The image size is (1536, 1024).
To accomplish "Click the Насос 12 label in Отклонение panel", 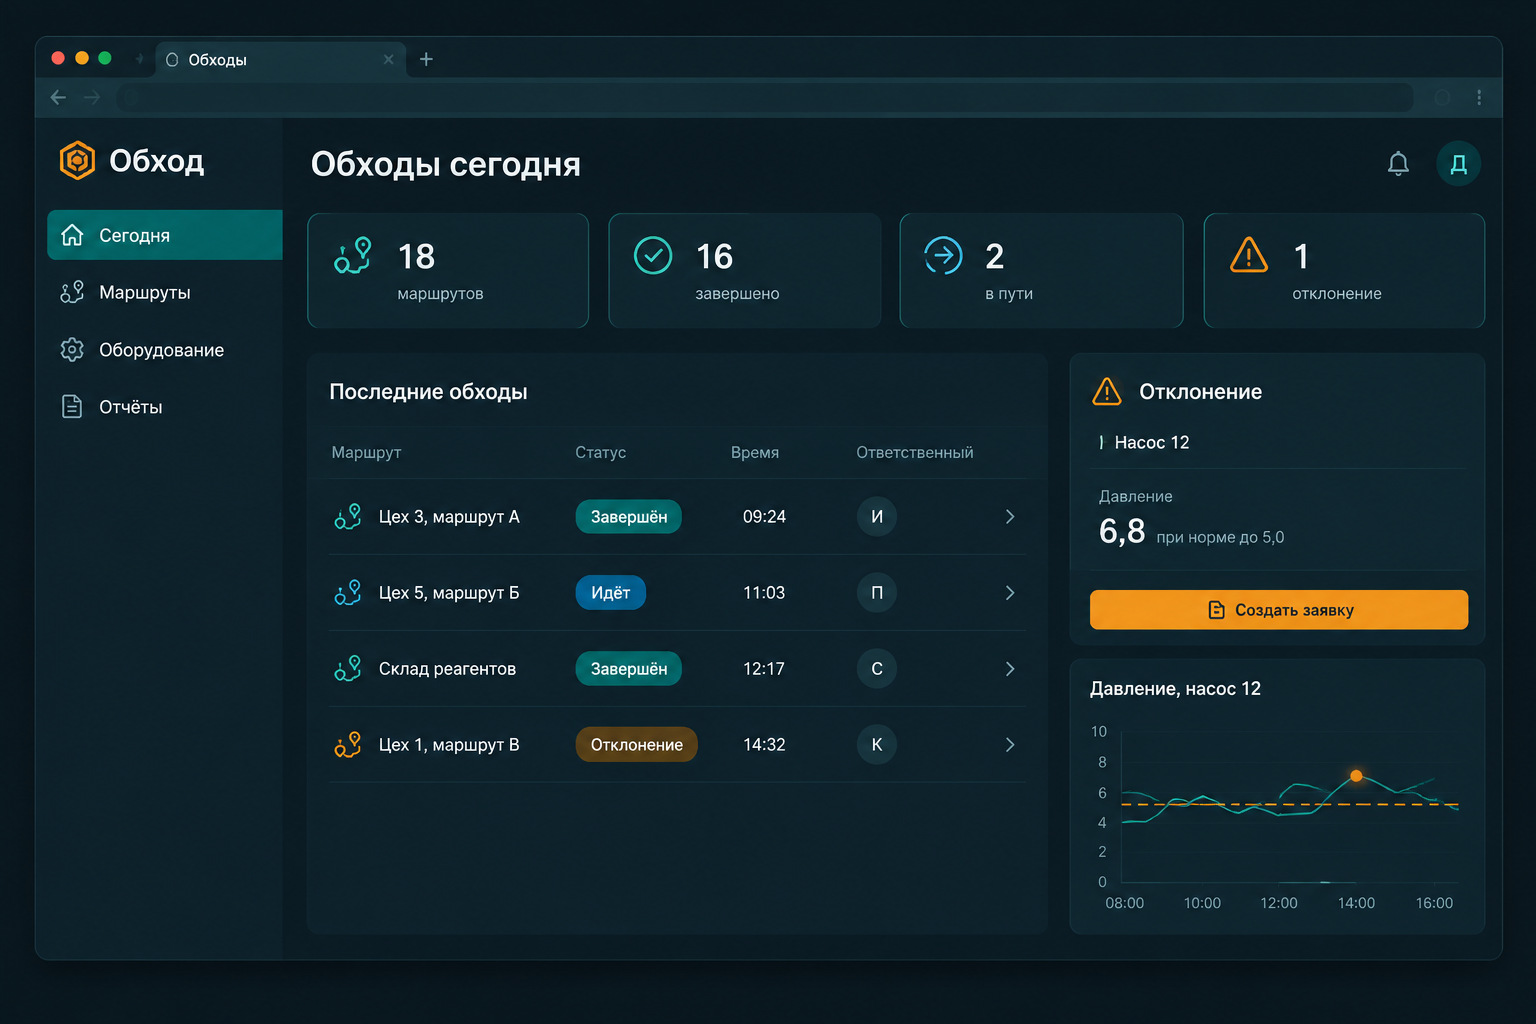I will tap(1152, 442).
